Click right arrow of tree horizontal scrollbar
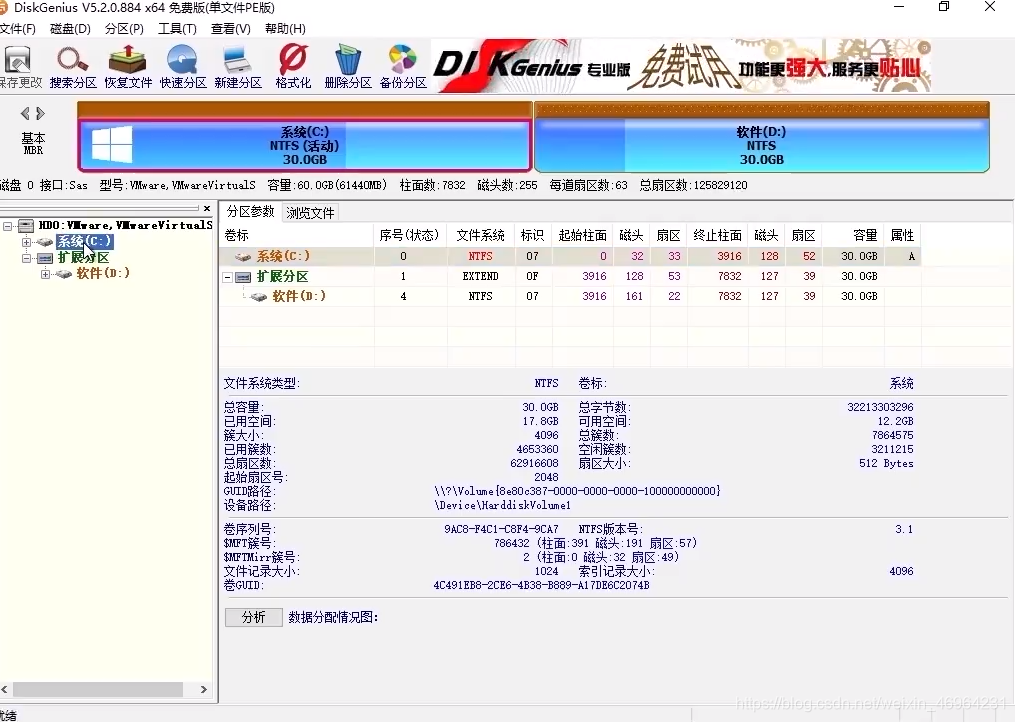This screenshot has width=1015, height=722. (x=204, y=690)
